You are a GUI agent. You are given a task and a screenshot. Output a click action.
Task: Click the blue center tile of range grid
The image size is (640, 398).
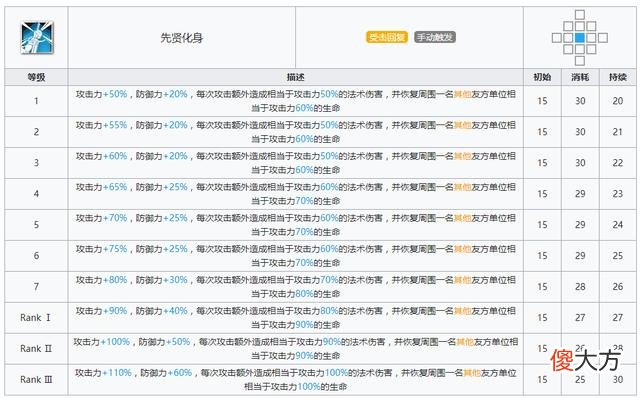[580, 38]
